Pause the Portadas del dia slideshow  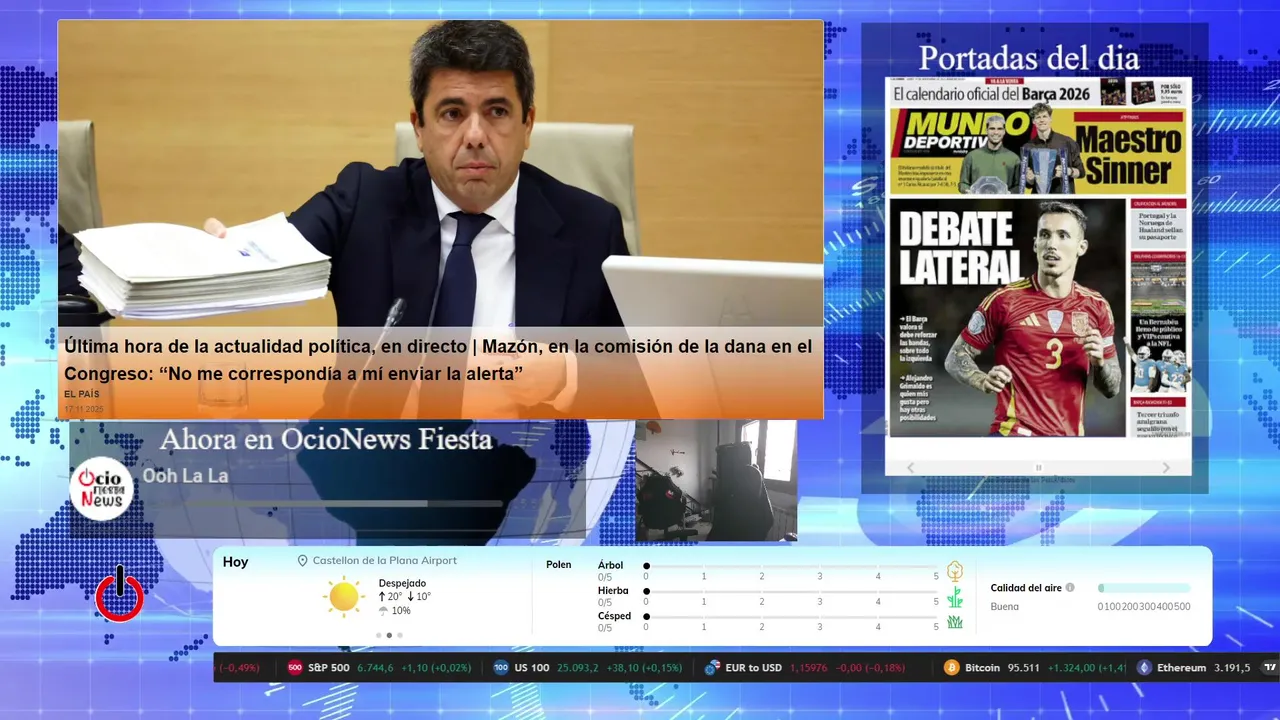1038,467
